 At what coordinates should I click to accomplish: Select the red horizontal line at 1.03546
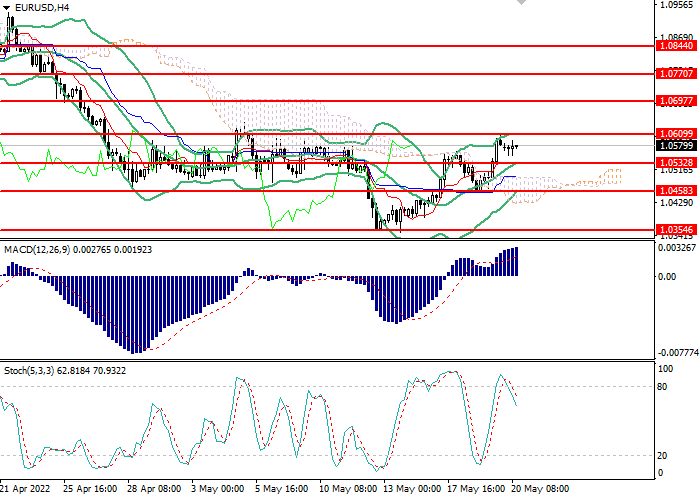pos(328,230)
